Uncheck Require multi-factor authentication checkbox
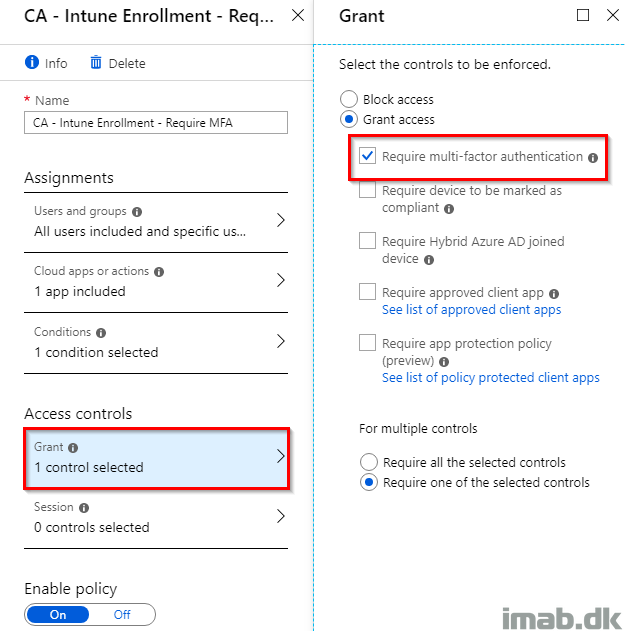 367,156
